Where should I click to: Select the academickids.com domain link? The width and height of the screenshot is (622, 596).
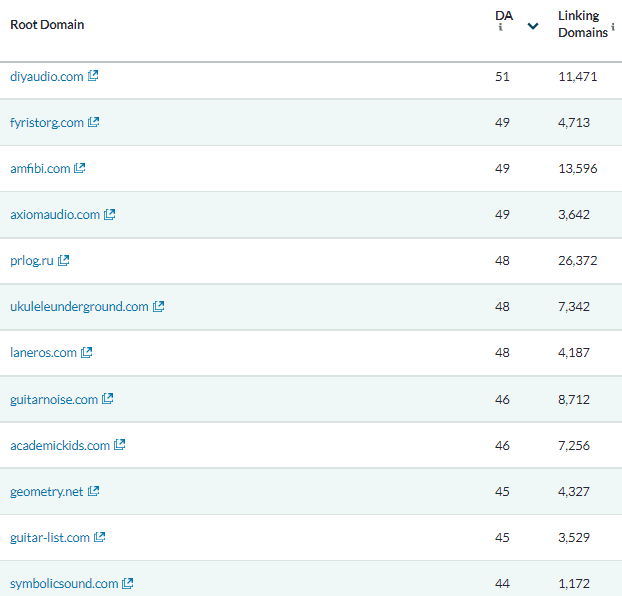click(x=60, y=446)
